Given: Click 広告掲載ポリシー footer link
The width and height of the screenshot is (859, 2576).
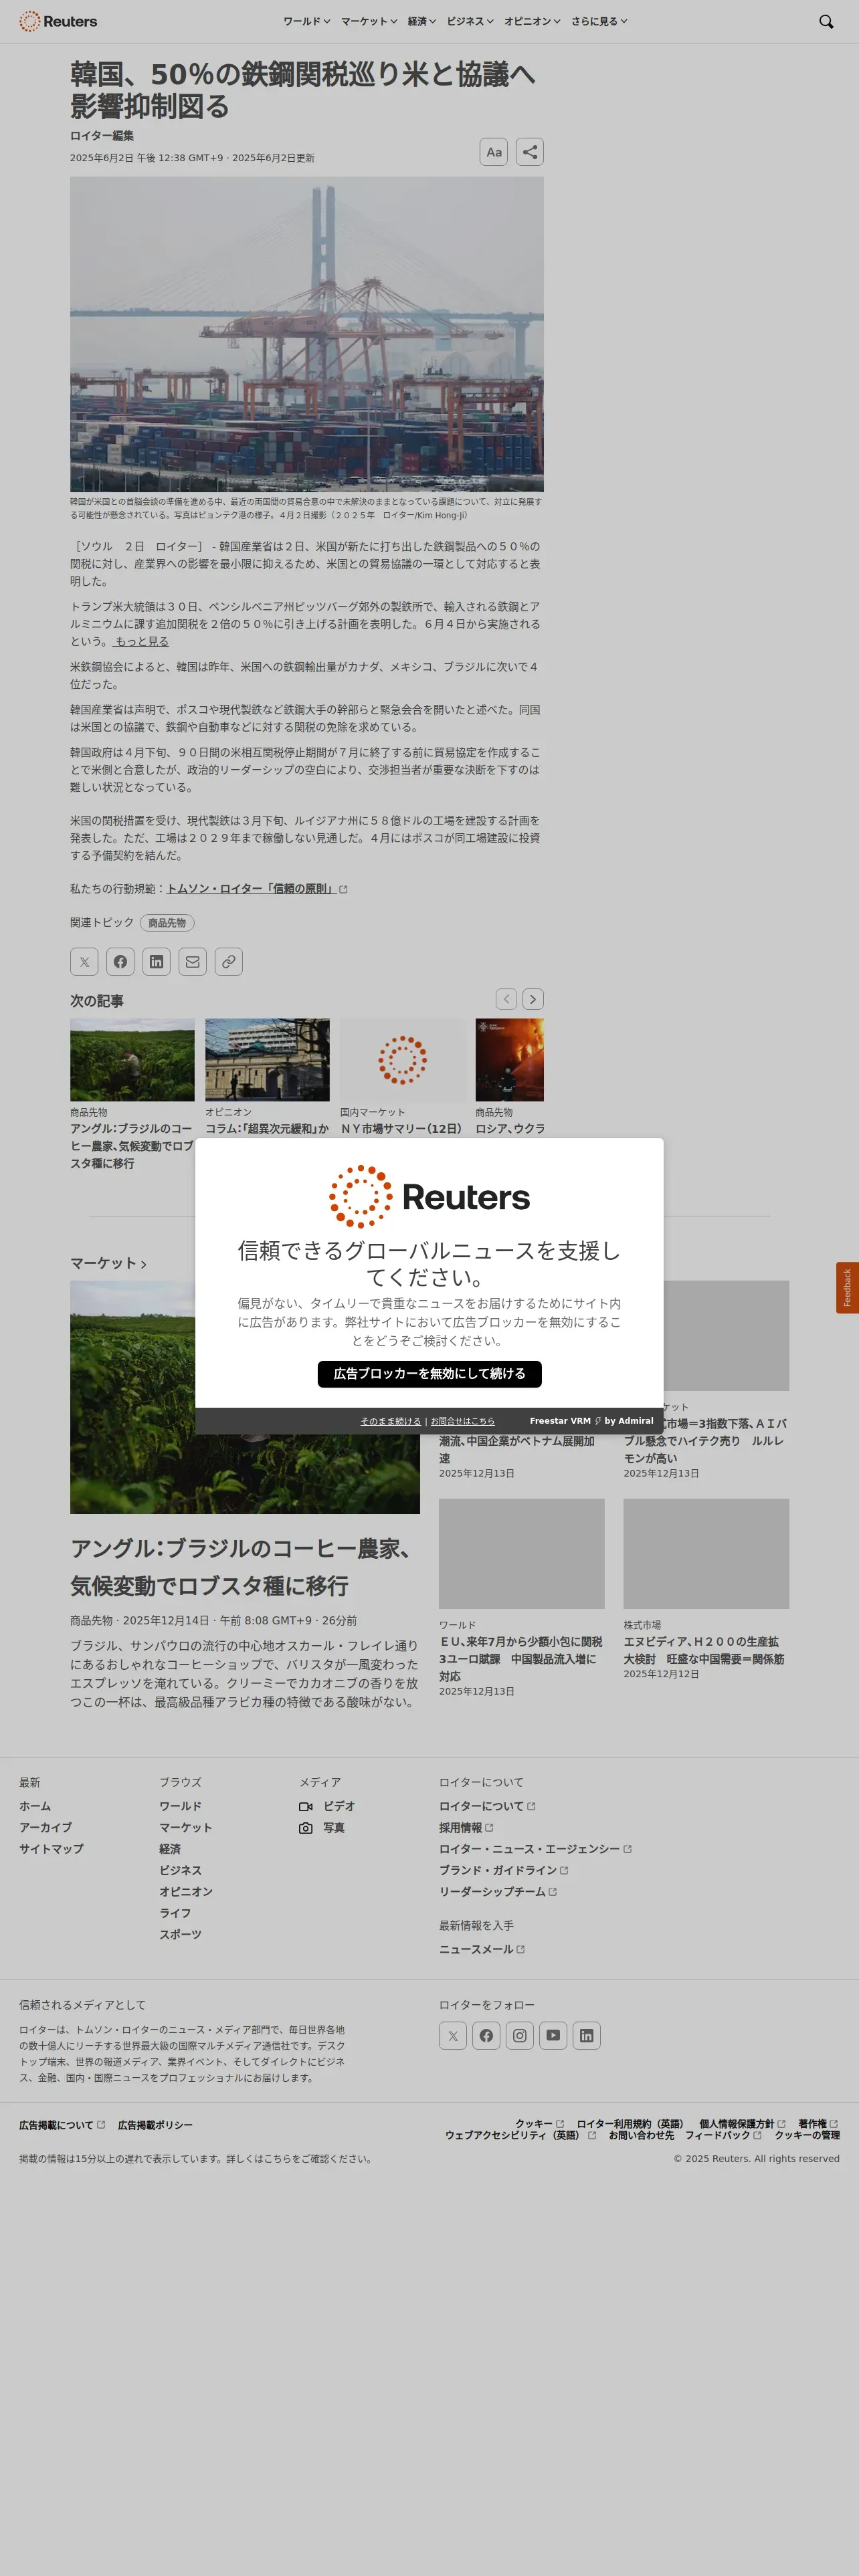Looking at the screenshot, I should pyautogui.click(x=155, y=2125).
